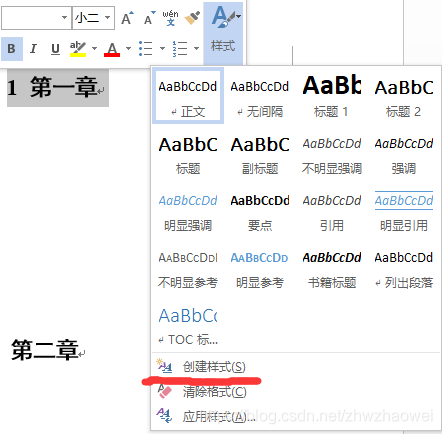
Task: Select 清除格式(C) menu entry
Action: (296, 391)
